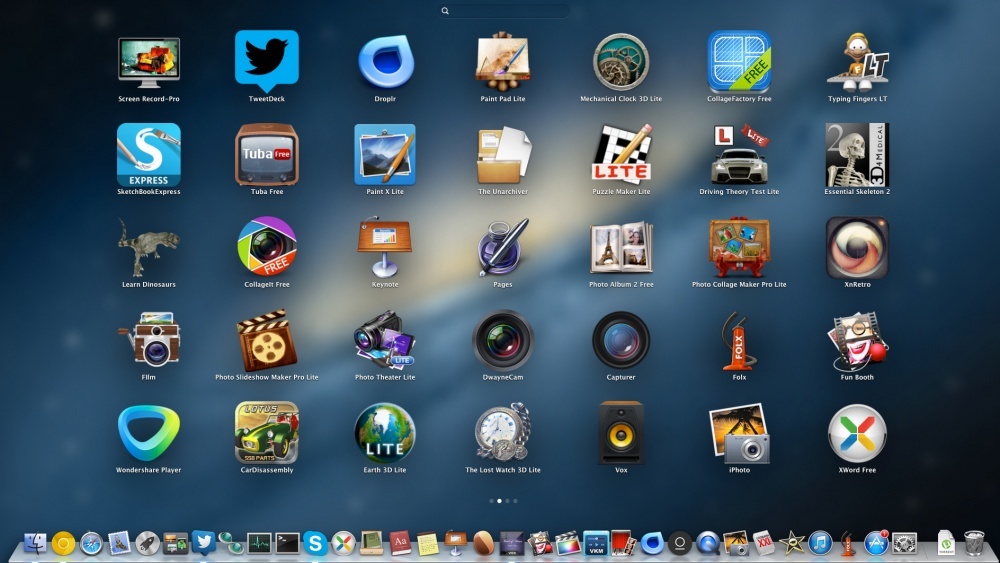Launch DwayneCam
This screenshot has width=1000, height=563.
point(503,340)
